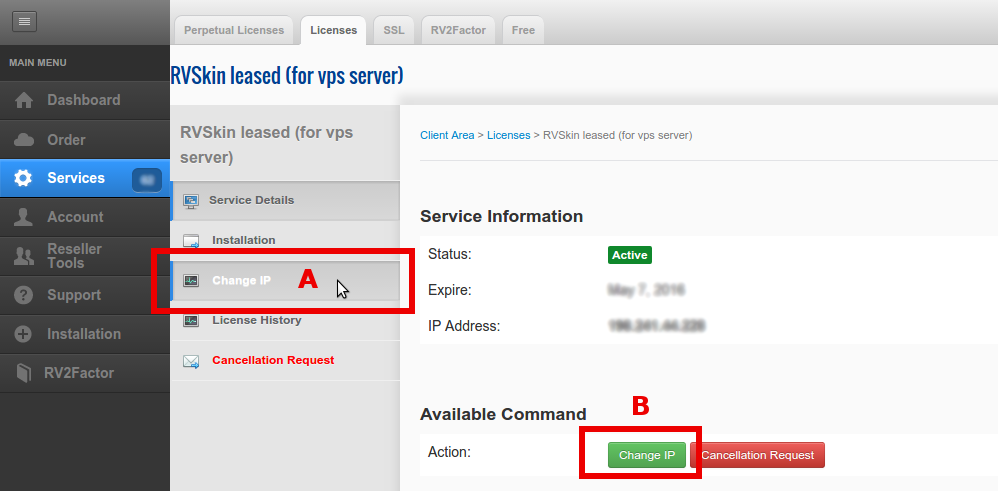Toggle the hamburger menu button
Screen dimensions: 998x491
pyautogui.click(x=24, y=22)
